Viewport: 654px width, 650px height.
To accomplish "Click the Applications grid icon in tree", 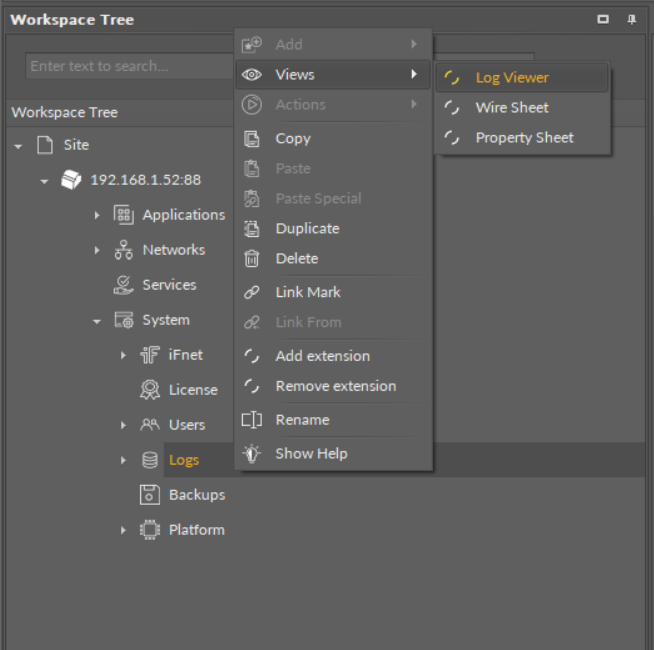I will [x=124, y=215].
